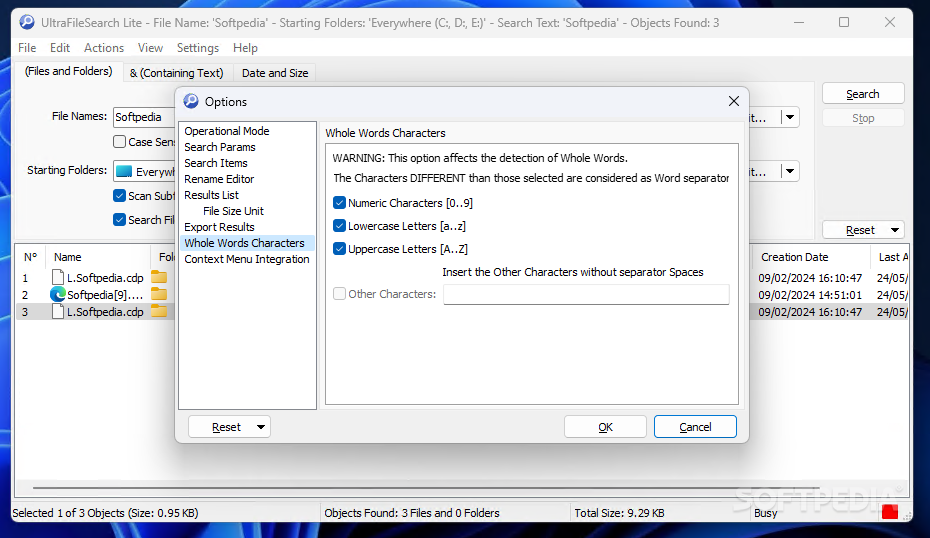Click the Search button
The image size is (930, 538).
(x=863, y=94)
